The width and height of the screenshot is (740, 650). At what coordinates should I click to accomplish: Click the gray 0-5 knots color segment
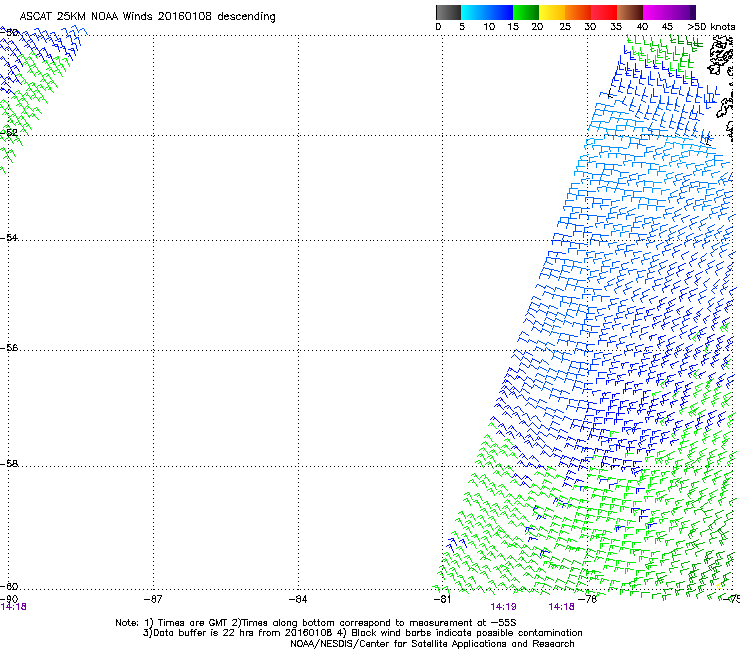point(448,12)
